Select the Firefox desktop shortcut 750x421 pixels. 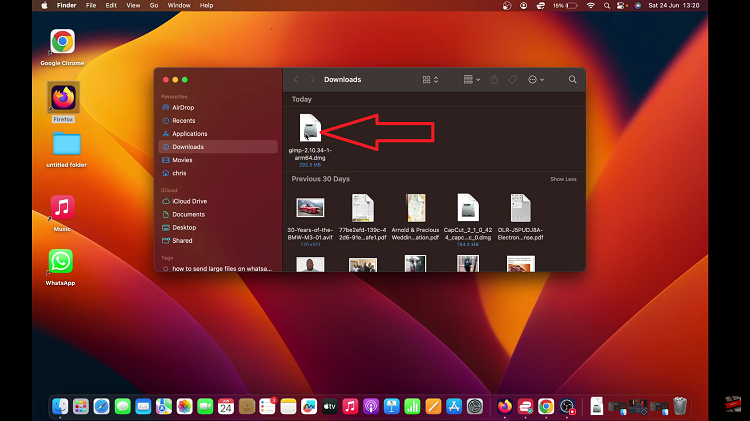click(63, 97)
